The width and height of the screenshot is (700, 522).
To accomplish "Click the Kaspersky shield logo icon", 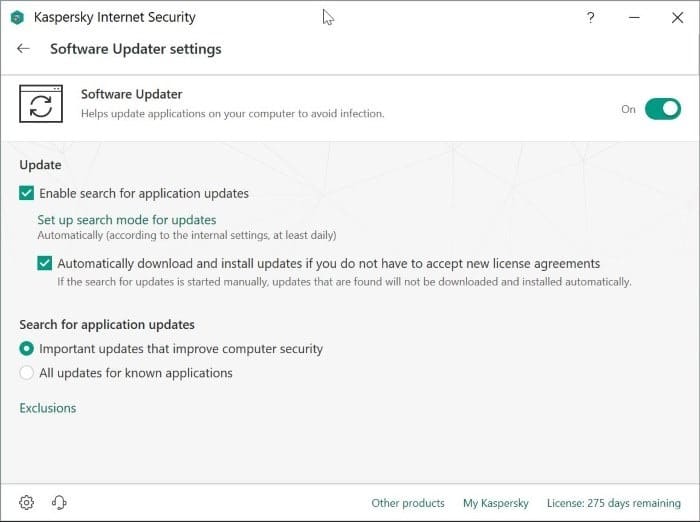I will (x=17, y=18).
